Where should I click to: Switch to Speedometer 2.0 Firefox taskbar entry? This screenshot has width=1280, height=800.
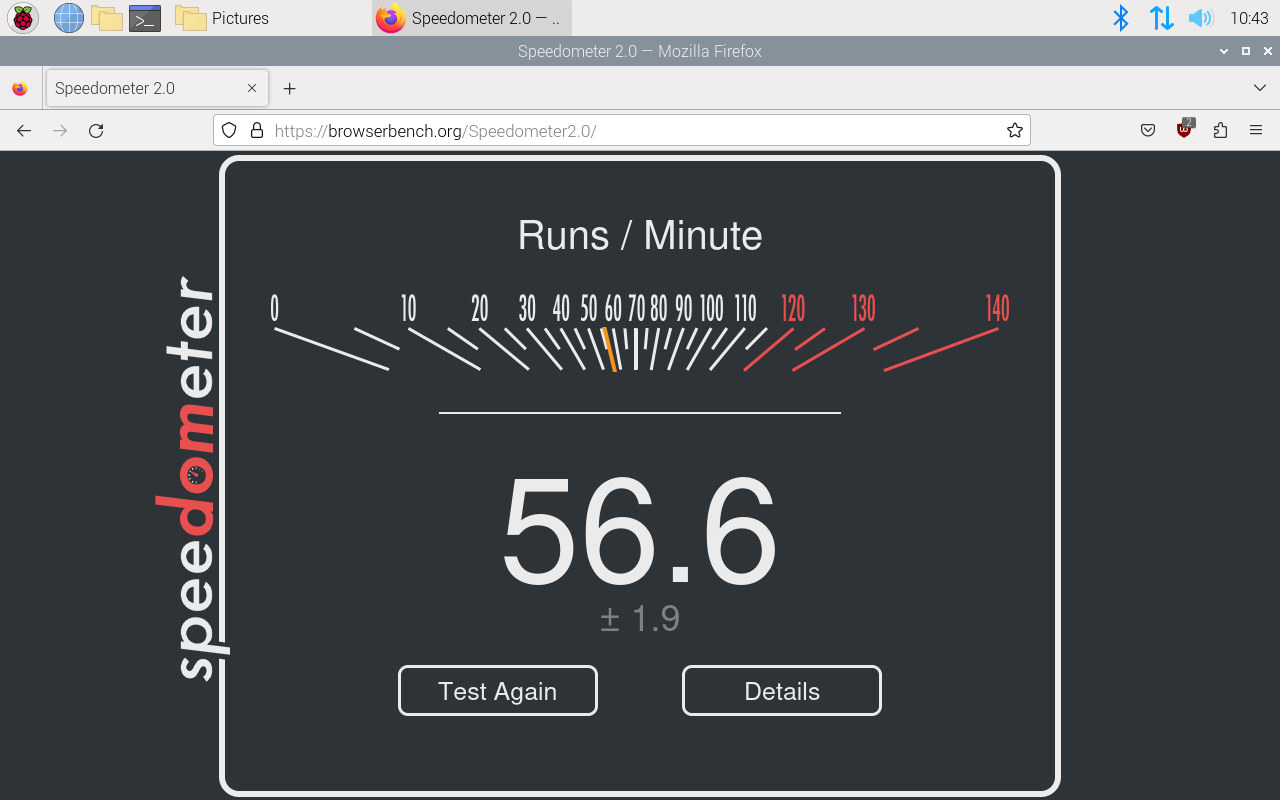click(473, 18)
